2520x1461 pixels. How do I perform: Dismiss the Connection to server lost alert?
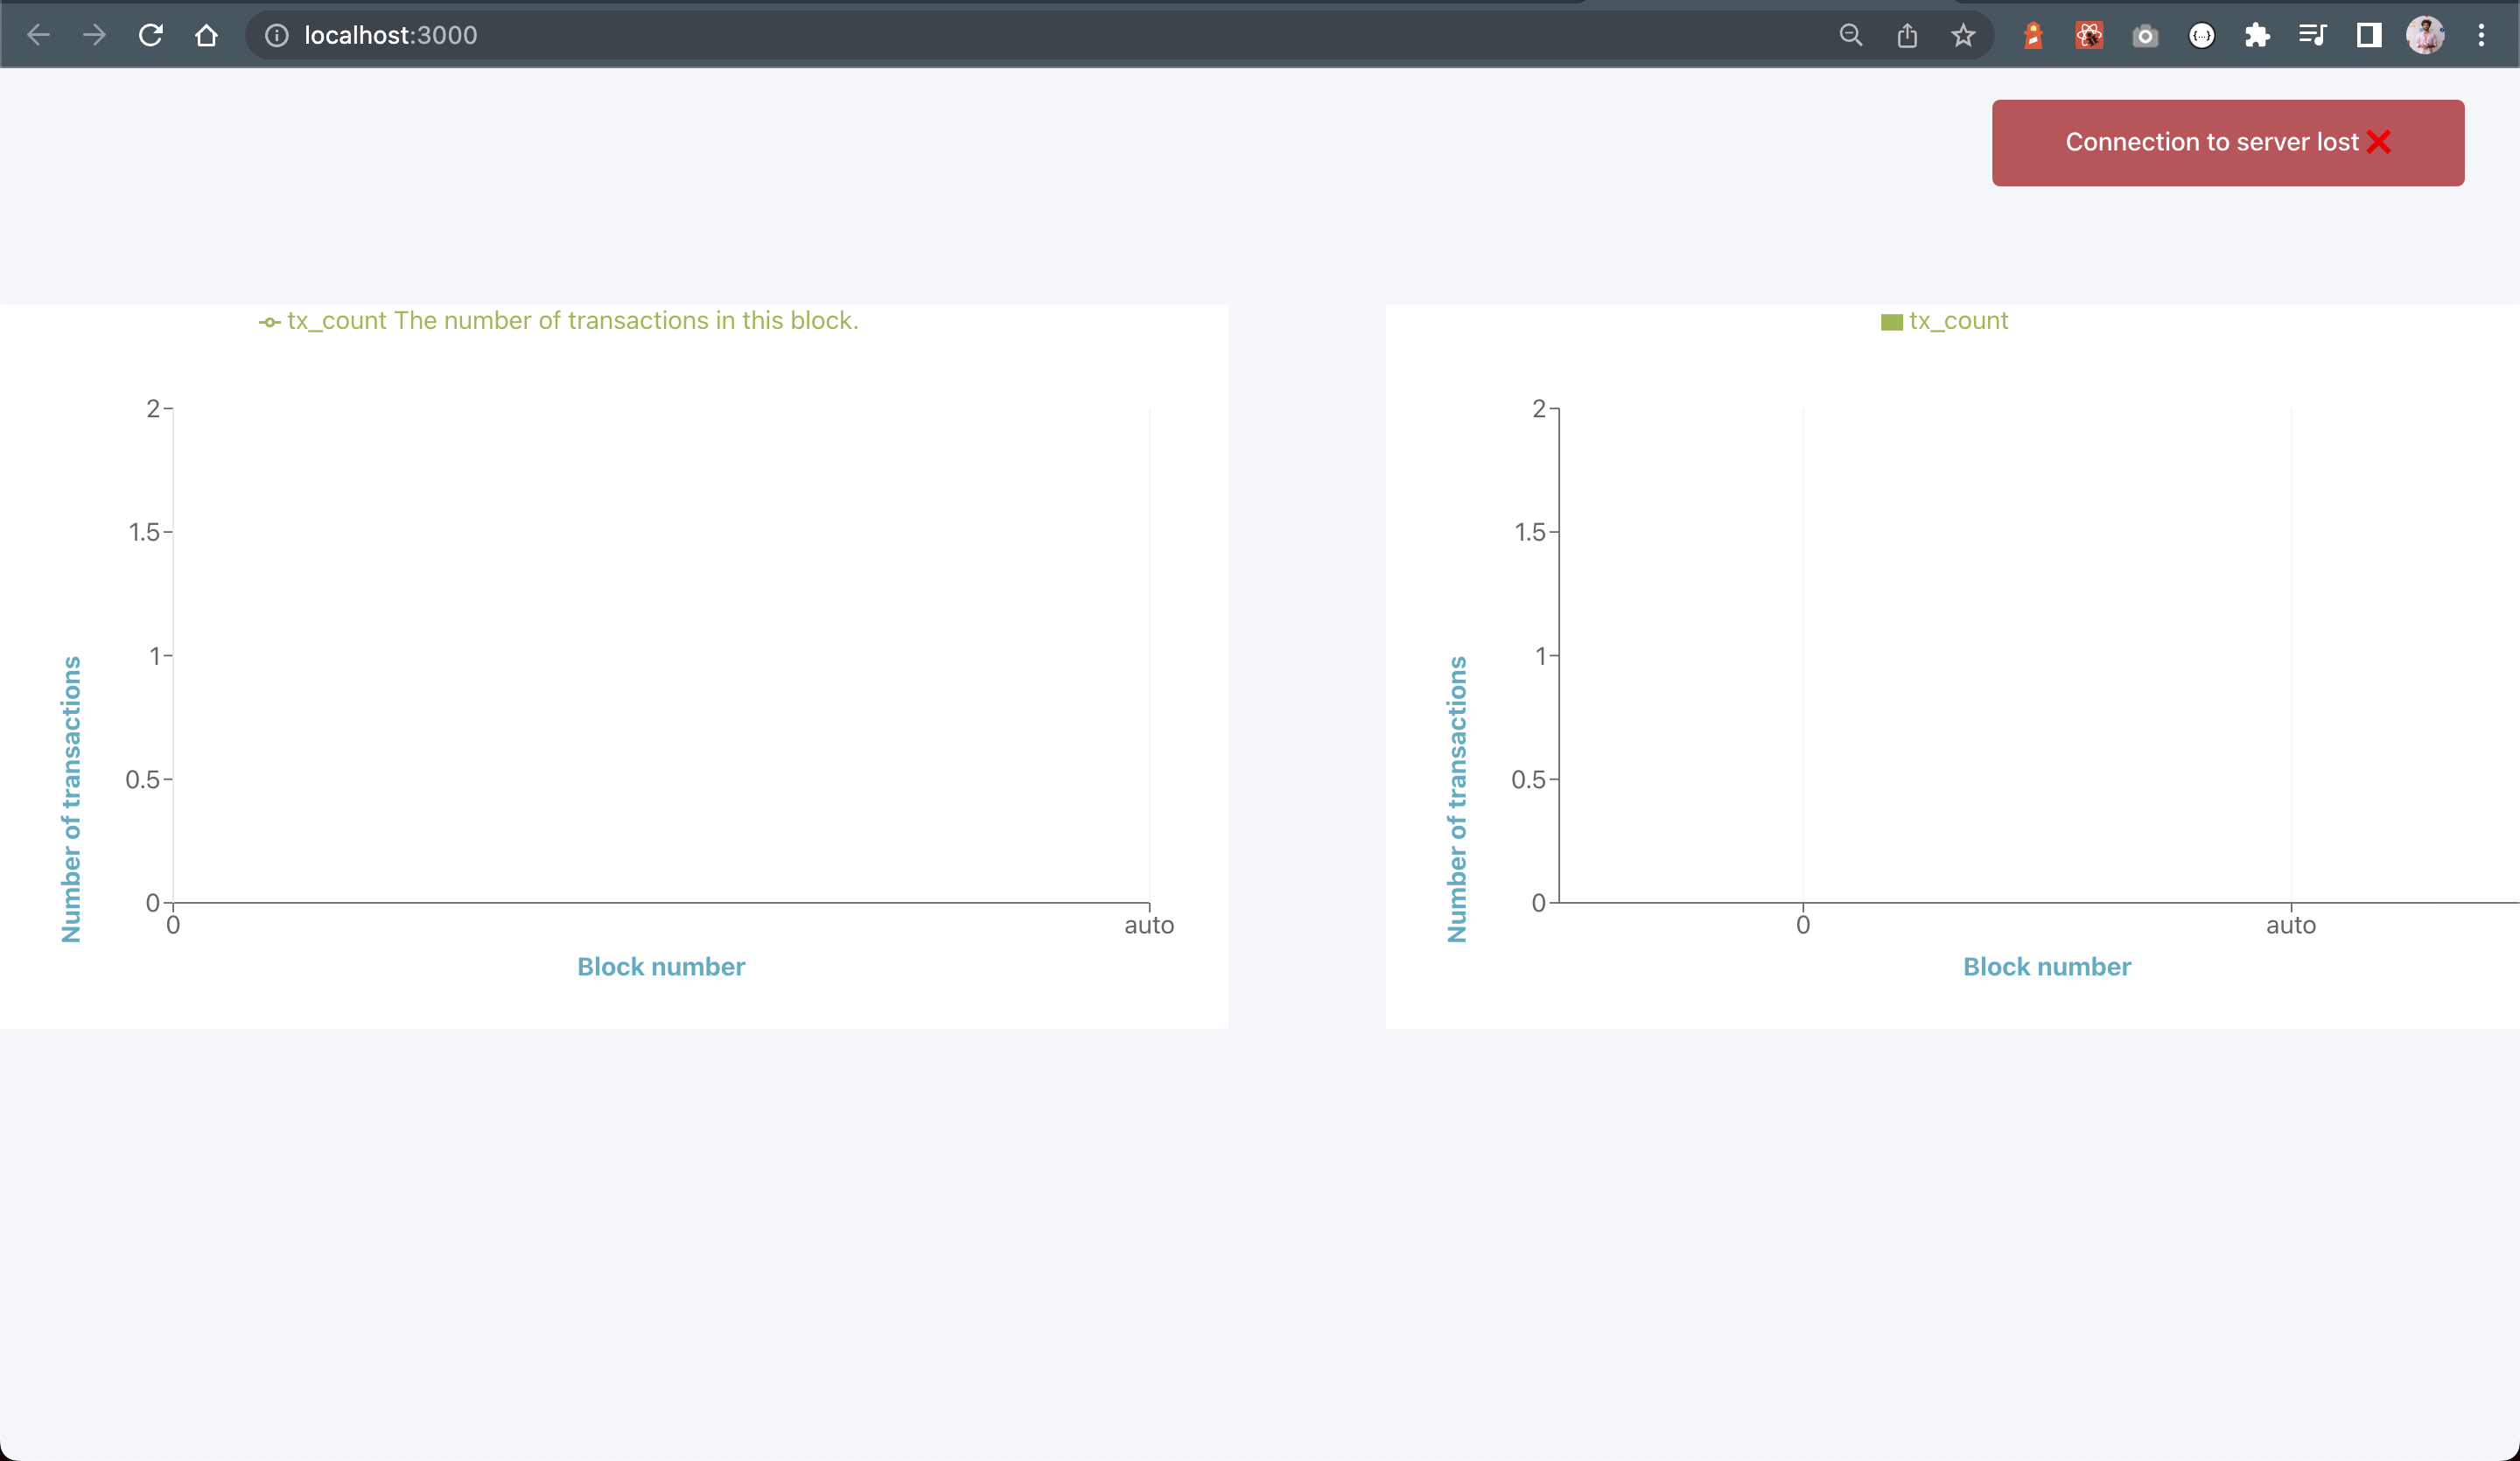(x=2379, y=142)
